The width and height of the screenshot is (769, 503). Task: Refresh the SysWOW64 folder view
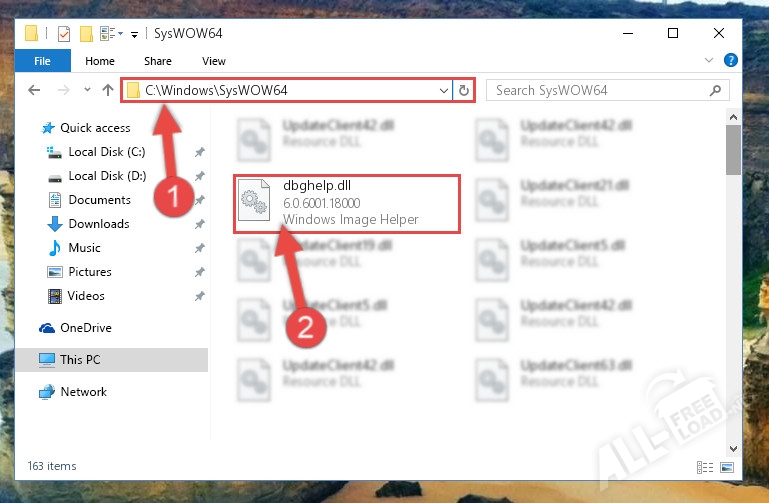click(x=463, y=90)
